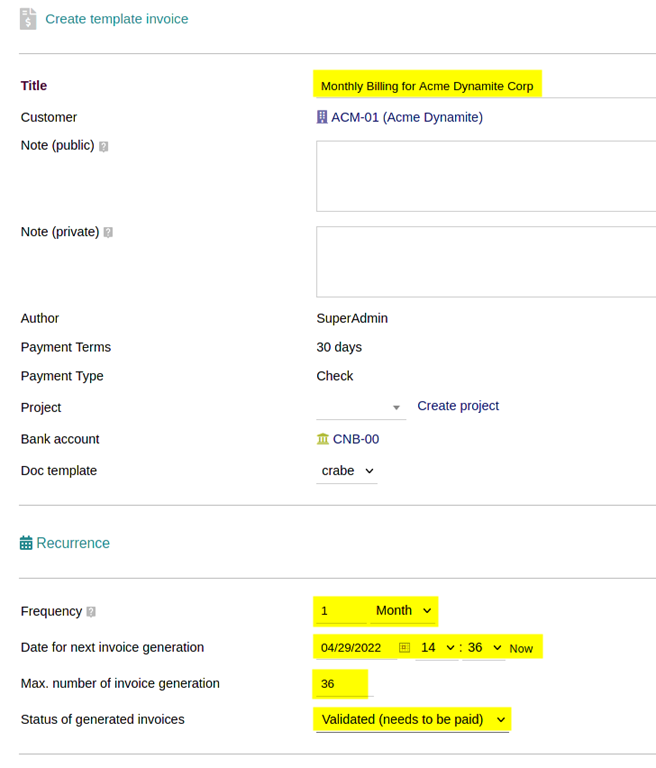Click the help icon next to Note (public)
The image size is (656, 768).
tap(103, 146)
